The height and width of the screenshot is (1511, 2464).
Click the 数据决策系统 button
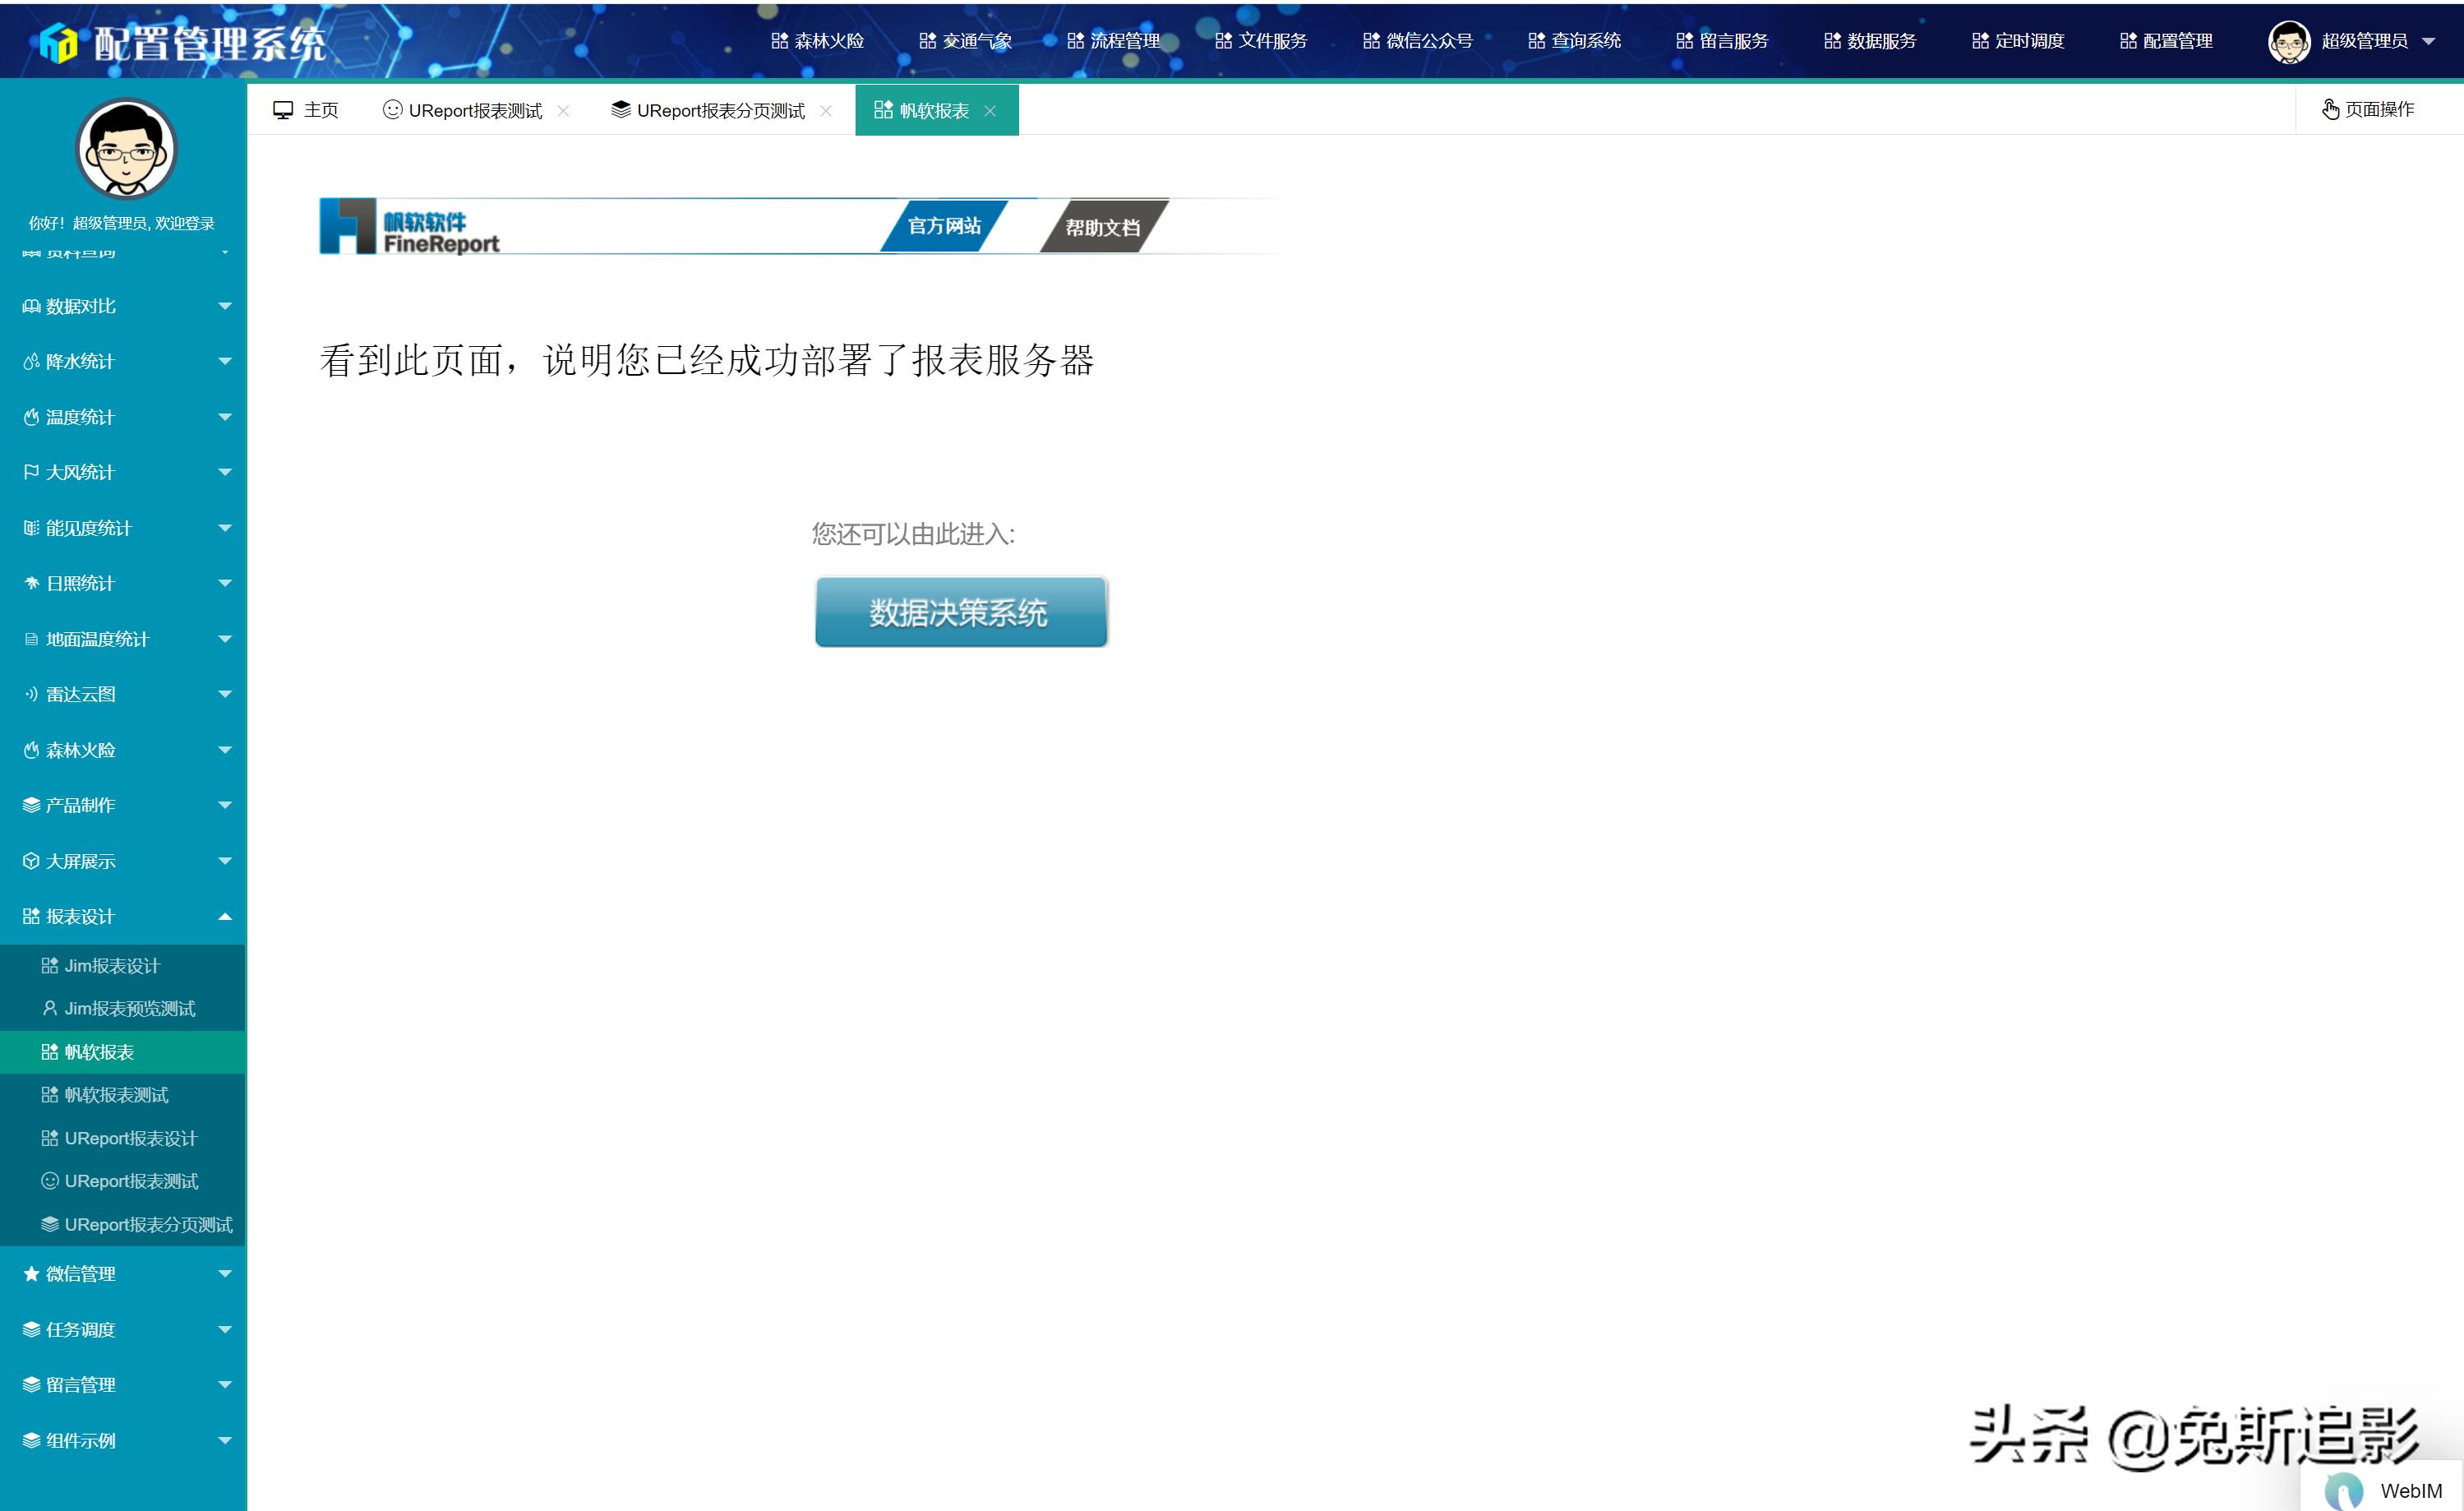click(x=959, y=612)
